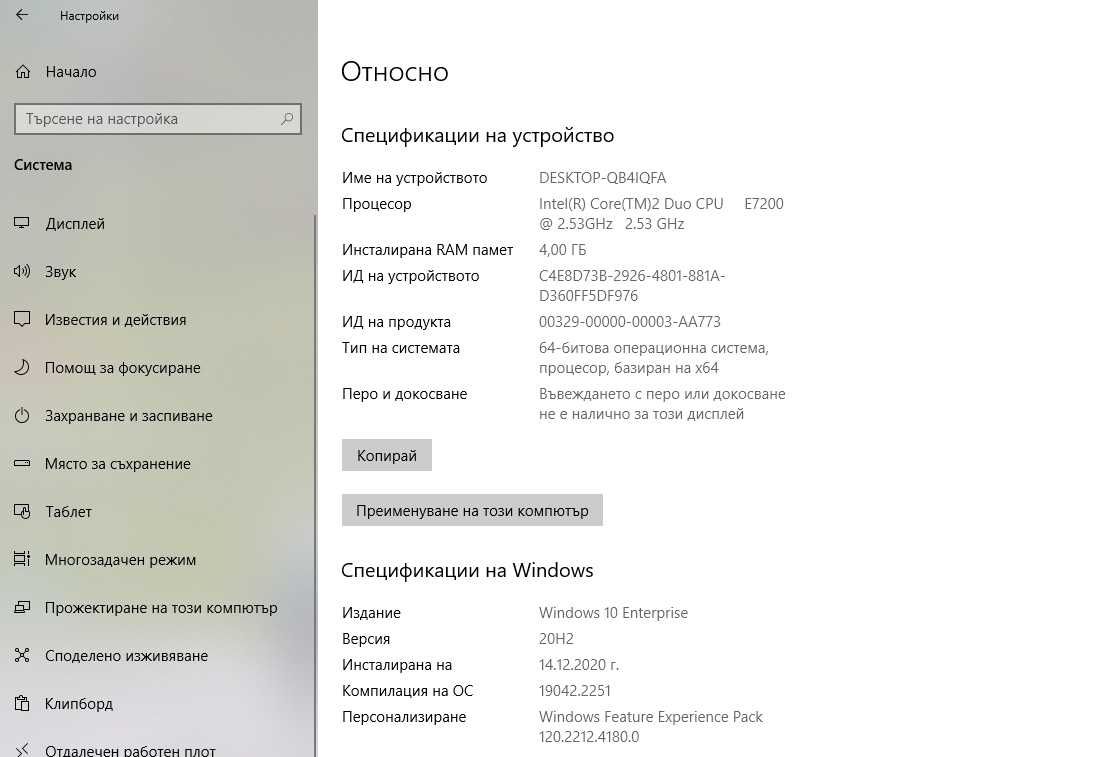Select Многозадачен режим in sidebar

click(157, 559)
